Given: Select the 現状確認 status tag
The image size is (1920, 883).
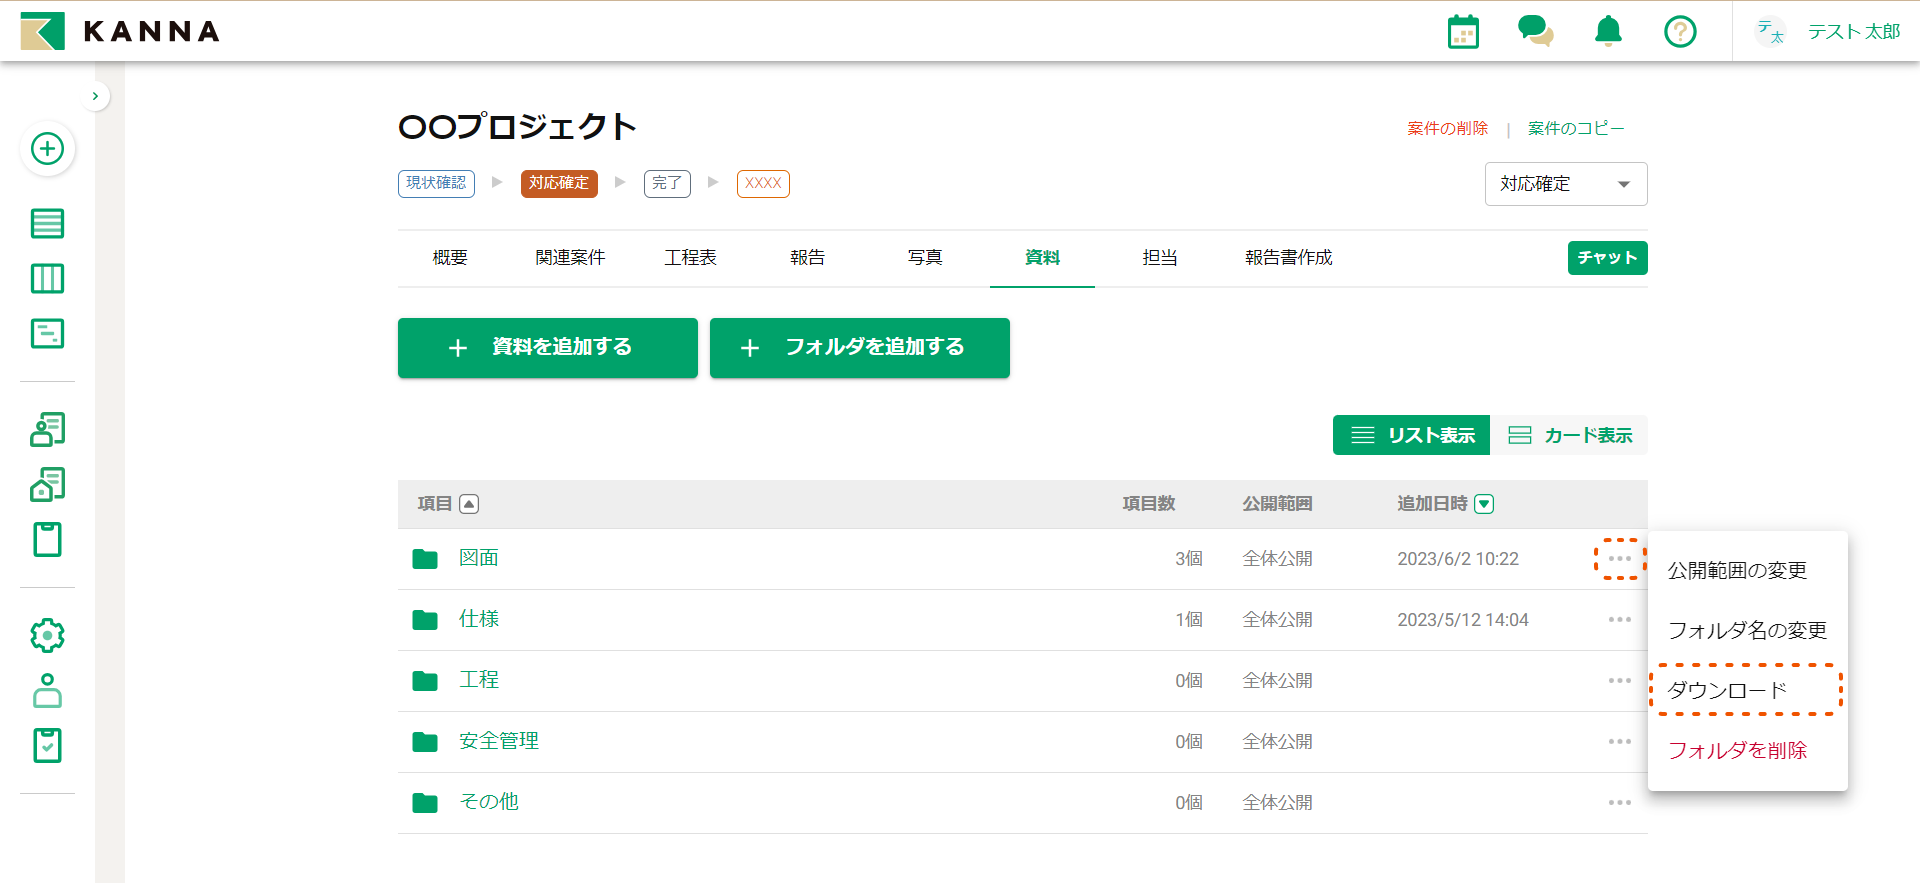Looking at the screenshot, I should (436, 183).
